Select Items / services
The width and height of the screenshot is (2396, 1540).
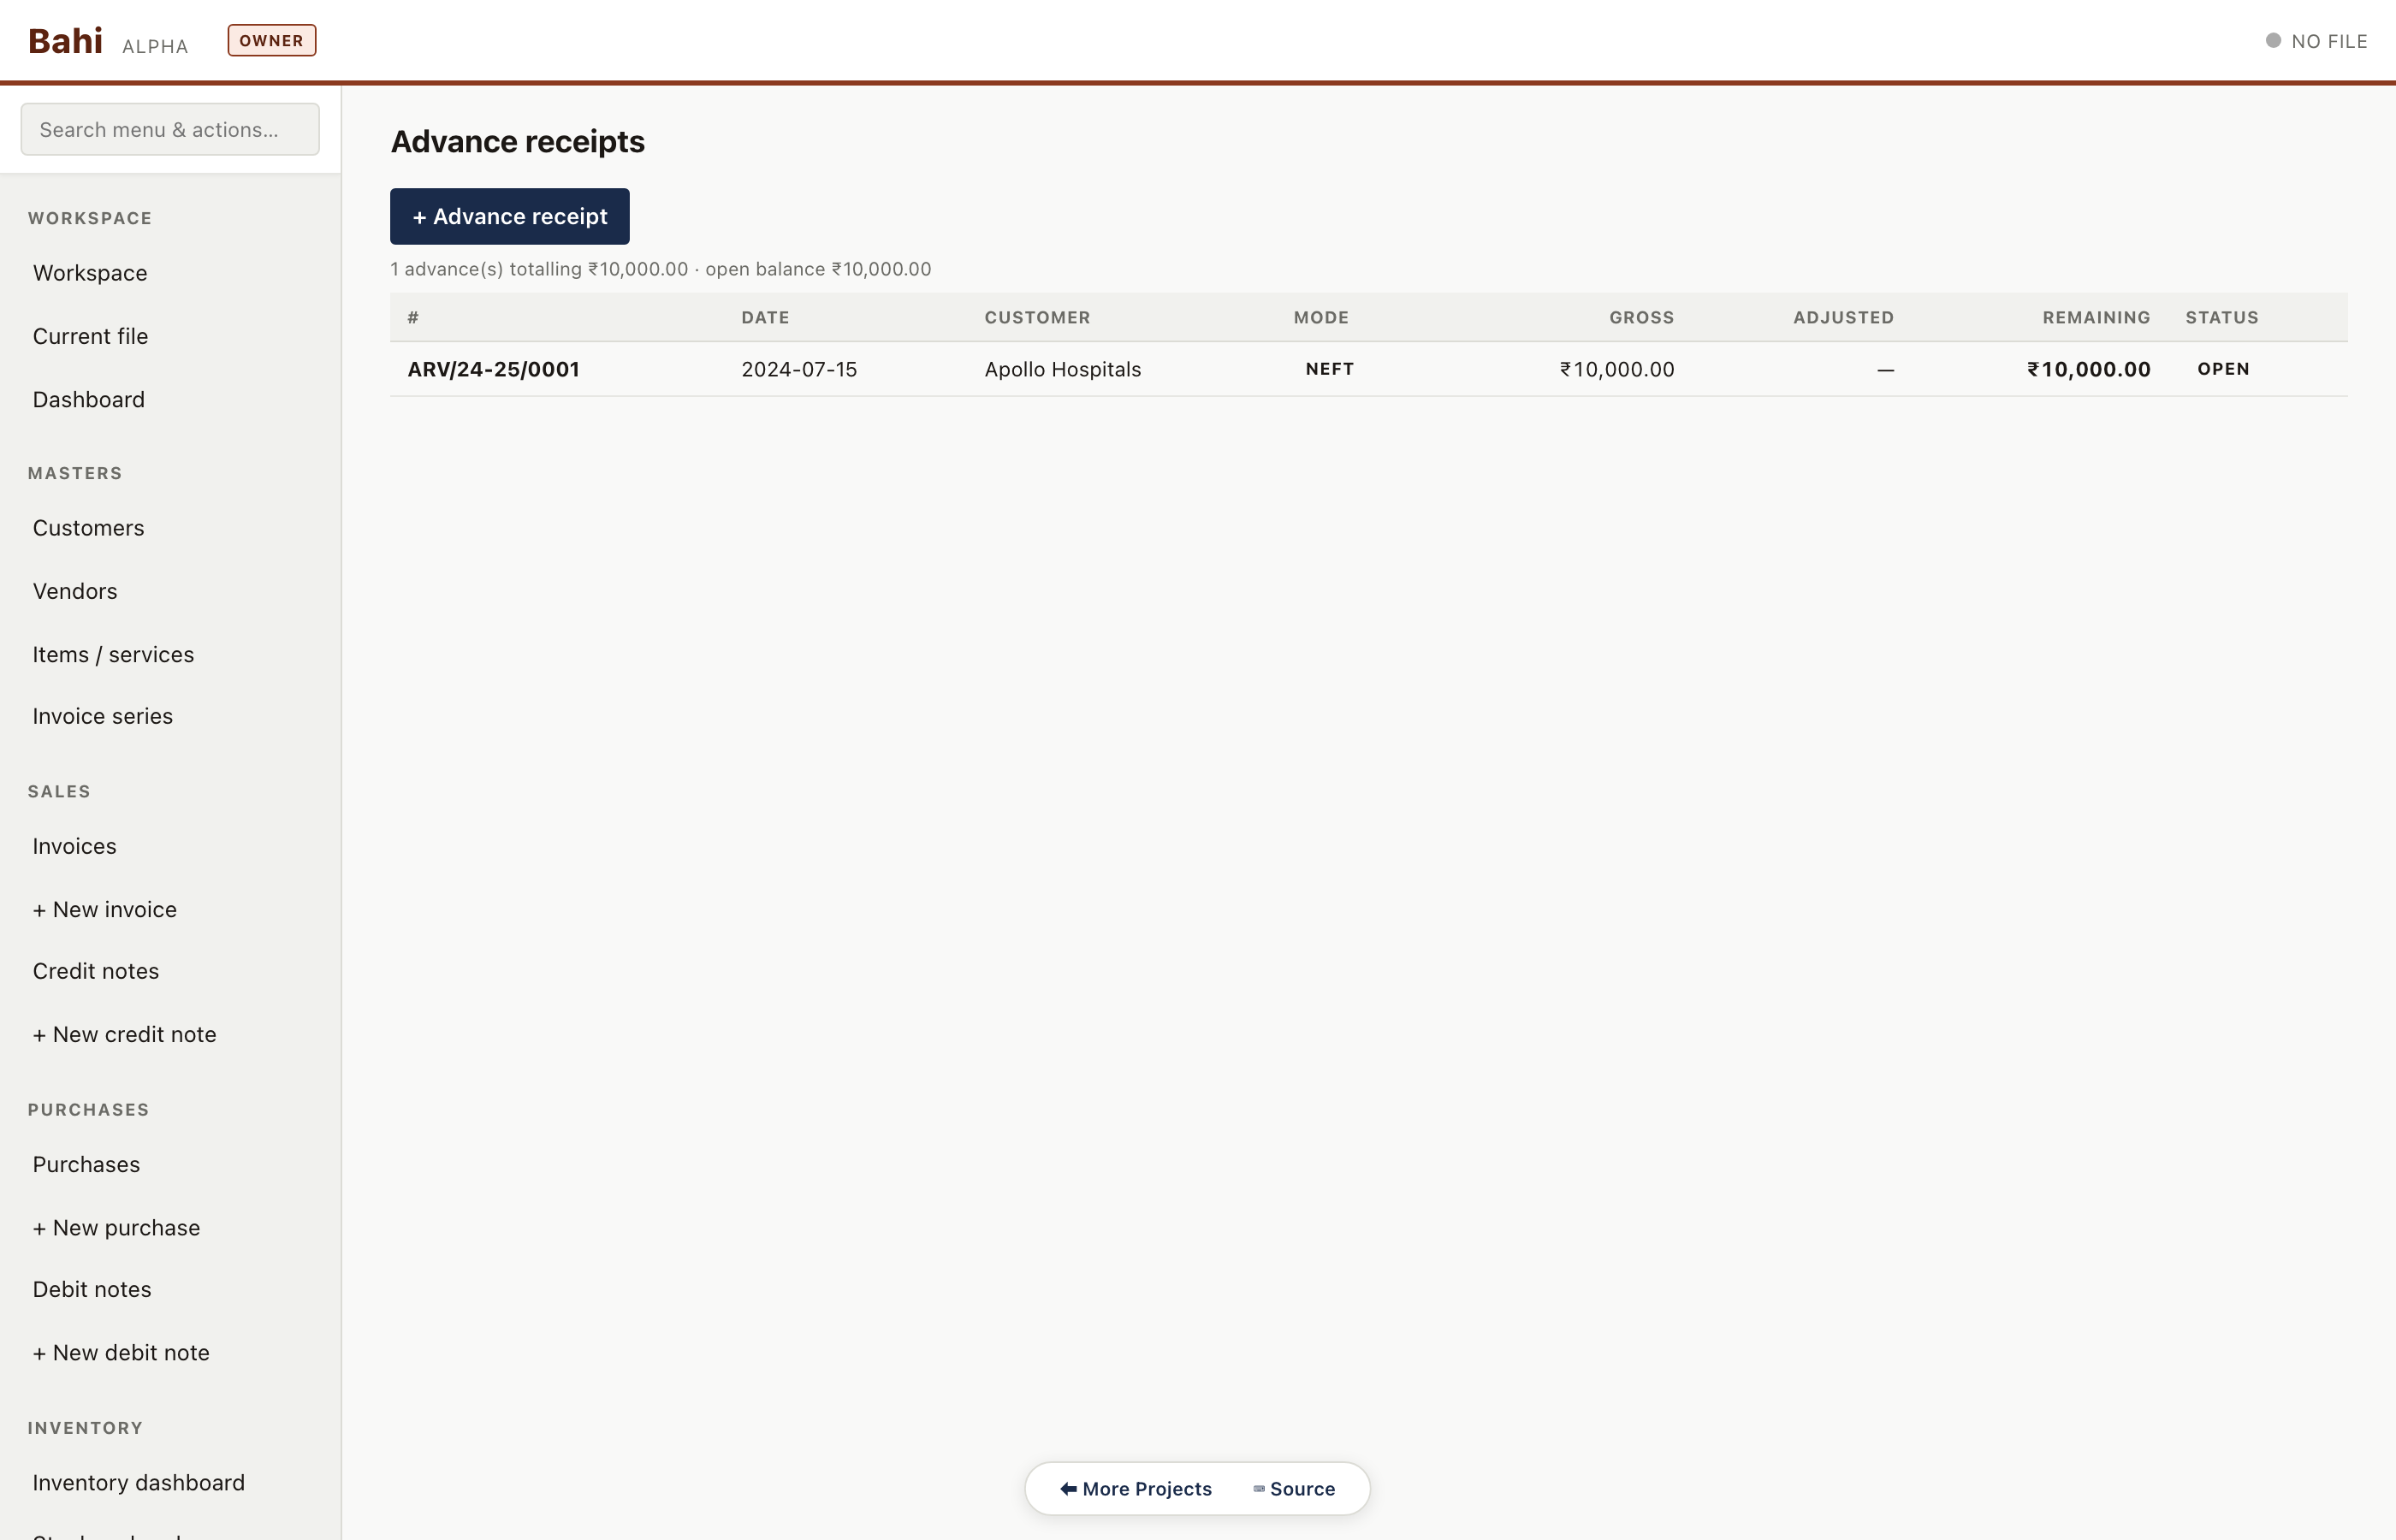pos(113,655)
